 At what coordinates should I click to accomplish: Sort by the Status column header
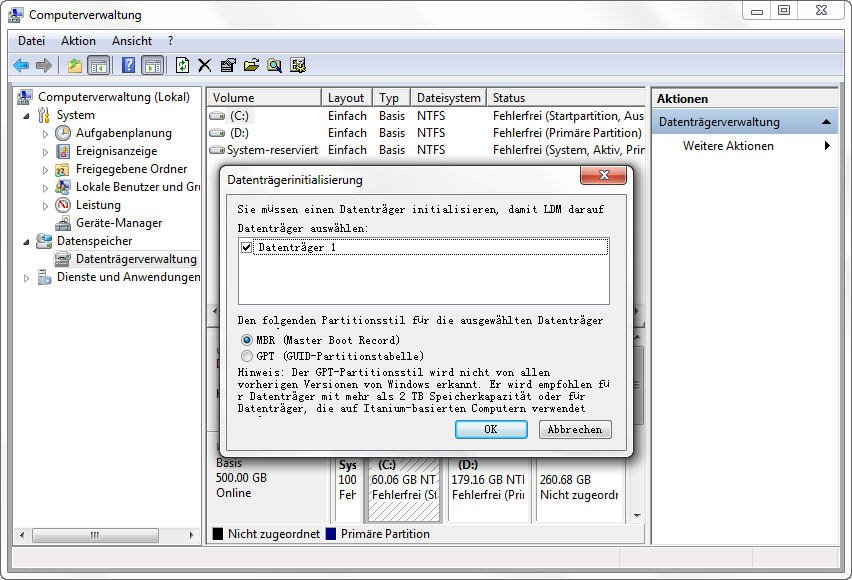tap(566, 98)
